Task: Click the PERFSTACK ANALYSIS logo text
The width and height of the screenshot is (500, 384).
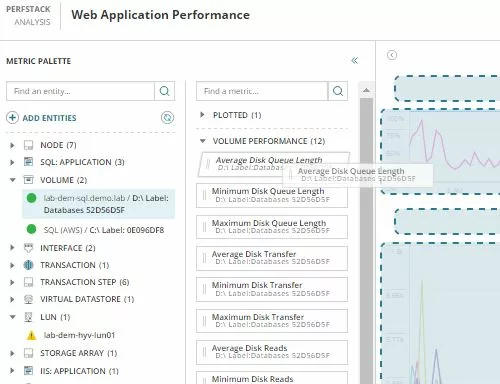Action: [28, 15]
